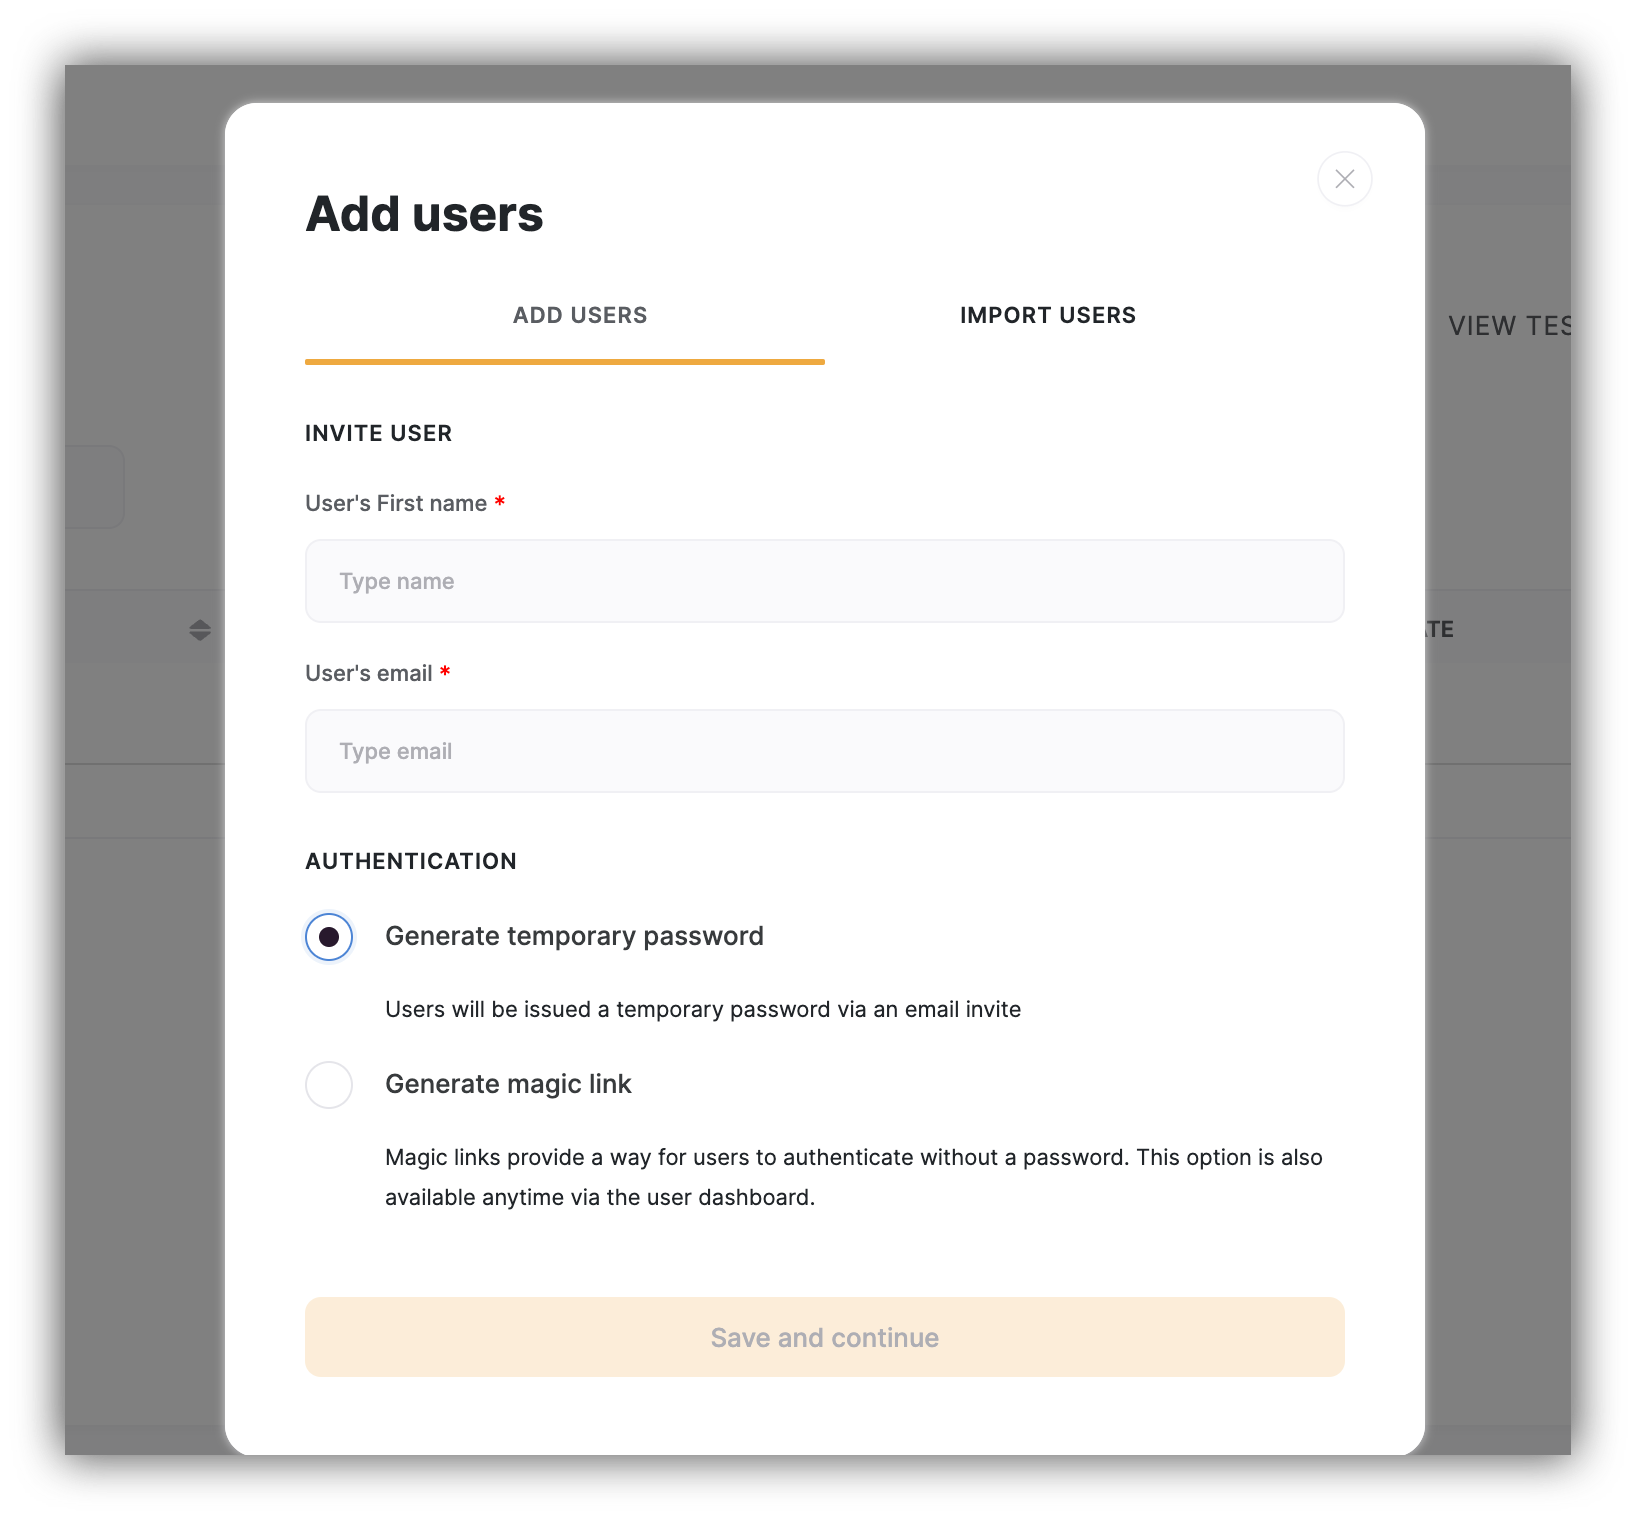The image size is (1636, 1520).
Task: Open the partially visible View Tests tab
Action: (1508, 326)
